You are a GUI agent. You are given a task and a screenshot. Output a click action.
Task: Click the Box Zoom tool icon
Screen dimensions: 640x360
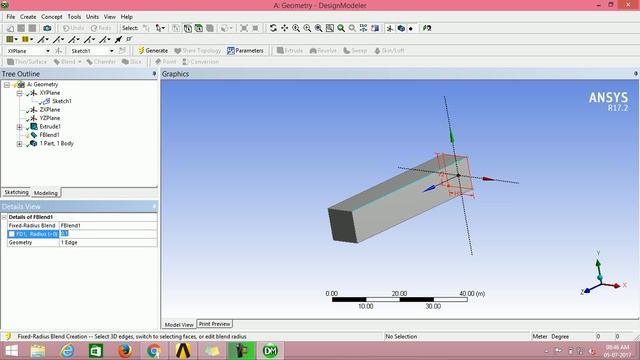tap(307, 28)
